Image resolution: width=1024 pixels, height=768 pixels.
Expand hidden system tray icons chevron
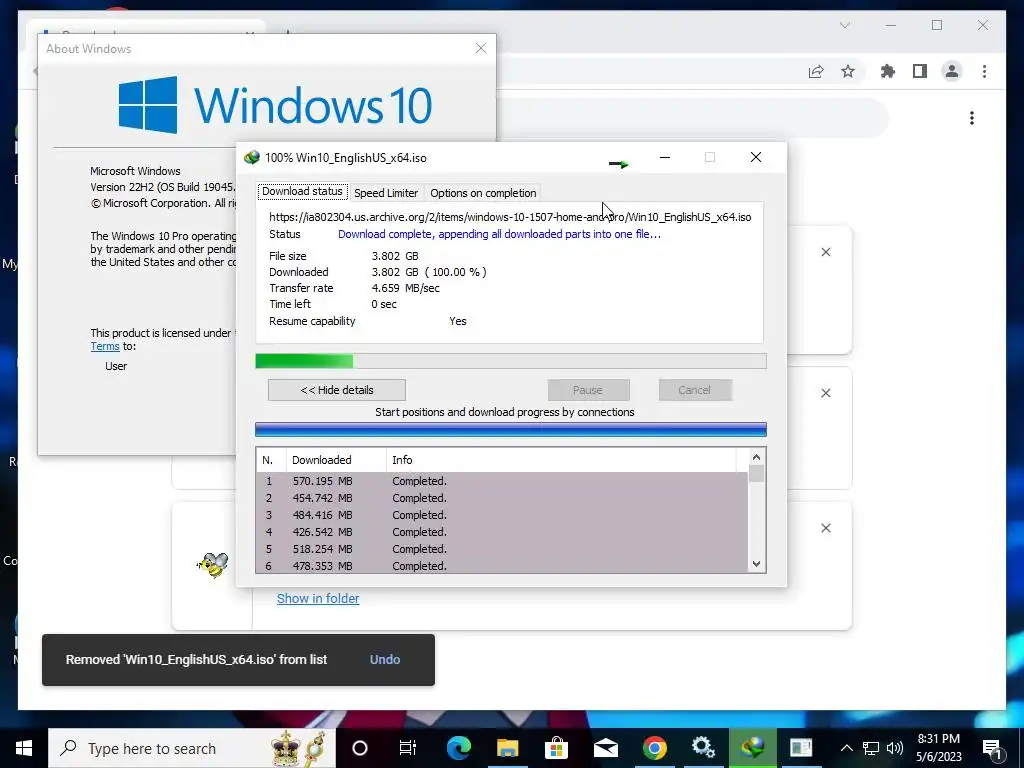pos(846,748)
